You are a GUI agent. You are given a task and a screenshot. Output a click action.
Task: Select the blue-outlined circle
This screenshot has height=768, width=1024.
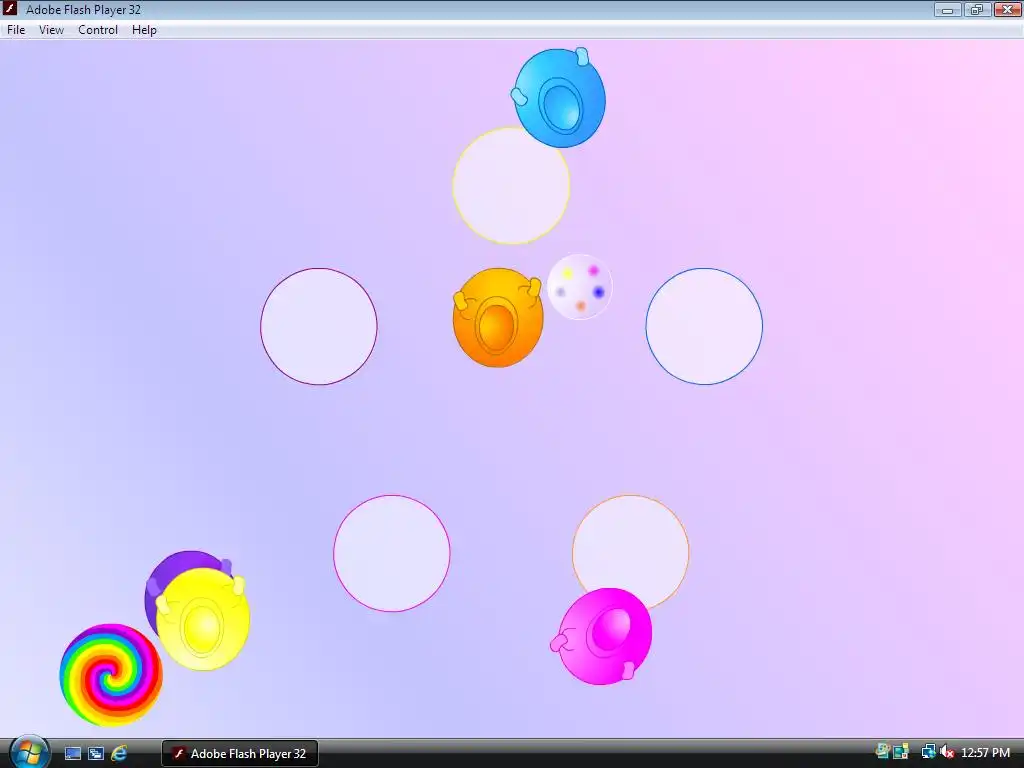(x=704, y=327)
